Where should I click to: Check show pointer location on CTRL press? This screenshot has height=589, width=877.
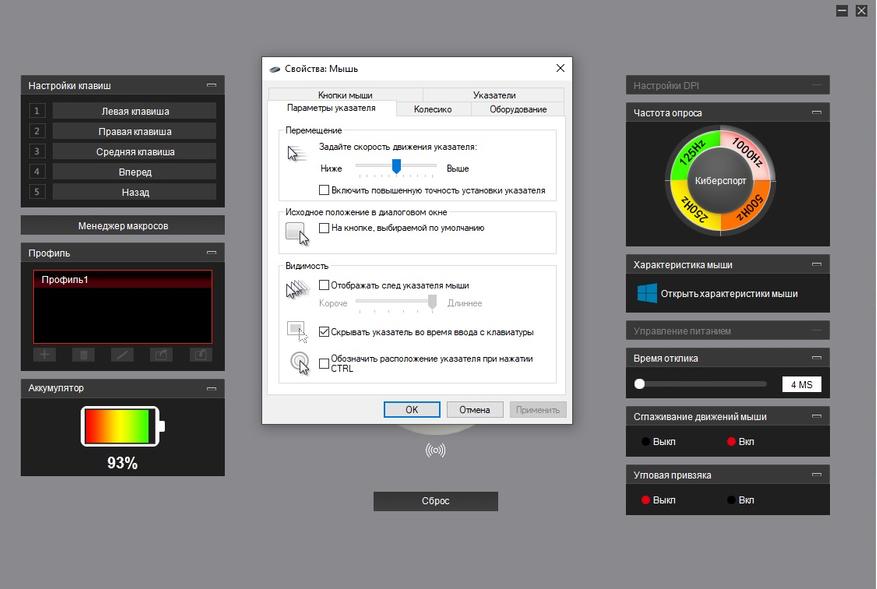click(324, 364)
